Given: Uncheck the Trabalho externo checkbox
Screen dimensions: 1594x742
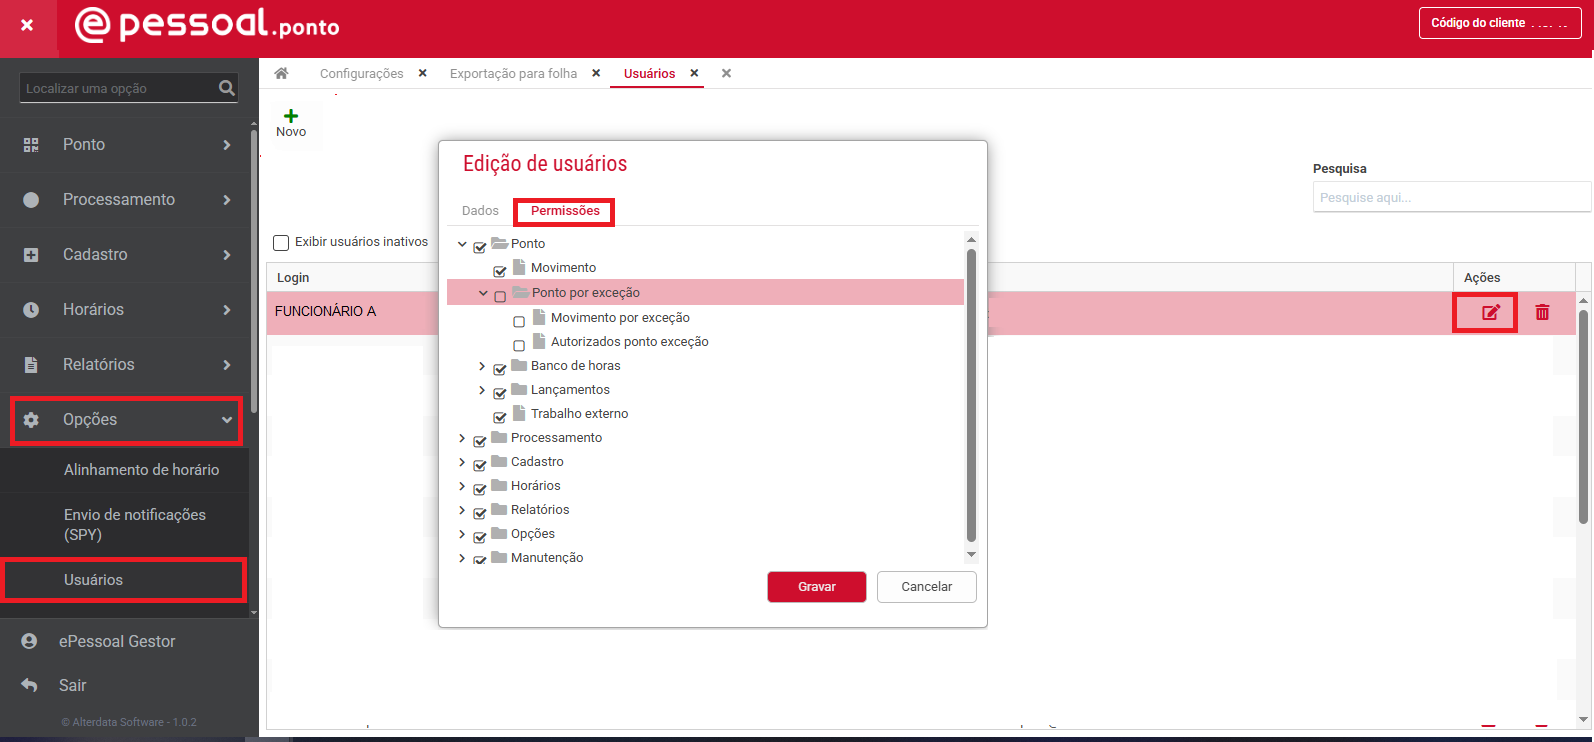Looking at the screenshot, I should (500, 416).
